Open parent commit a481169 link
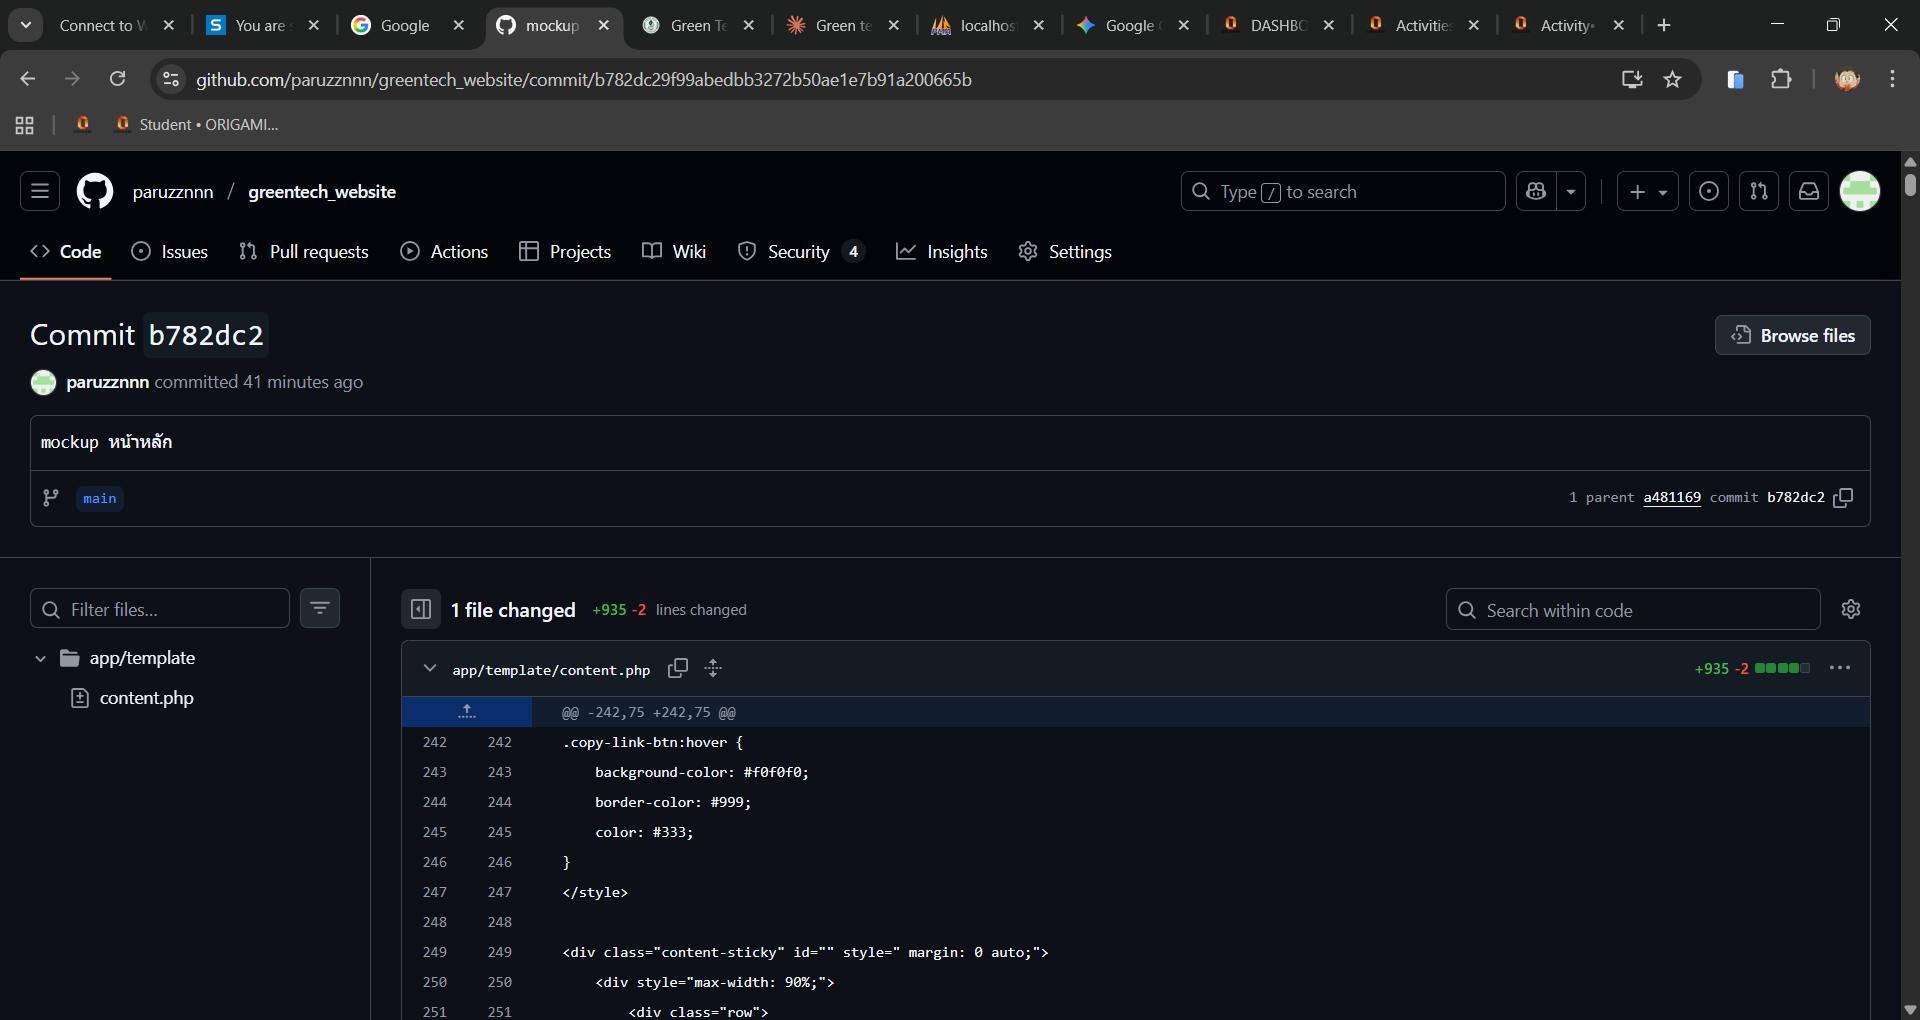The image size is (1920, 1020). (1671, 498)
